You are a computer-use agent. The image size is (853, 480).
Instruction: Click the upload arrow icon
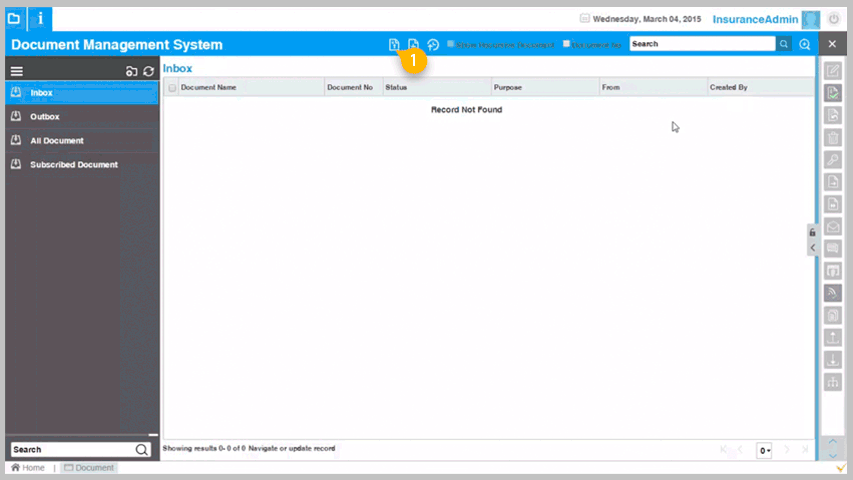point(833,338)
